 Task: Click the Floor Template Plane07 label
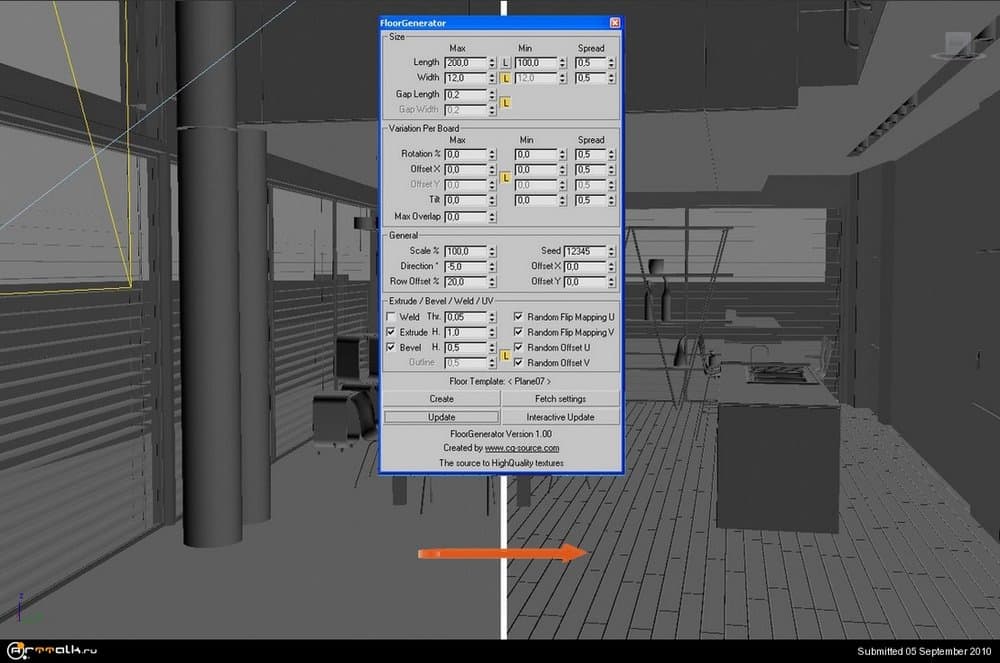[x=501, y=382]
